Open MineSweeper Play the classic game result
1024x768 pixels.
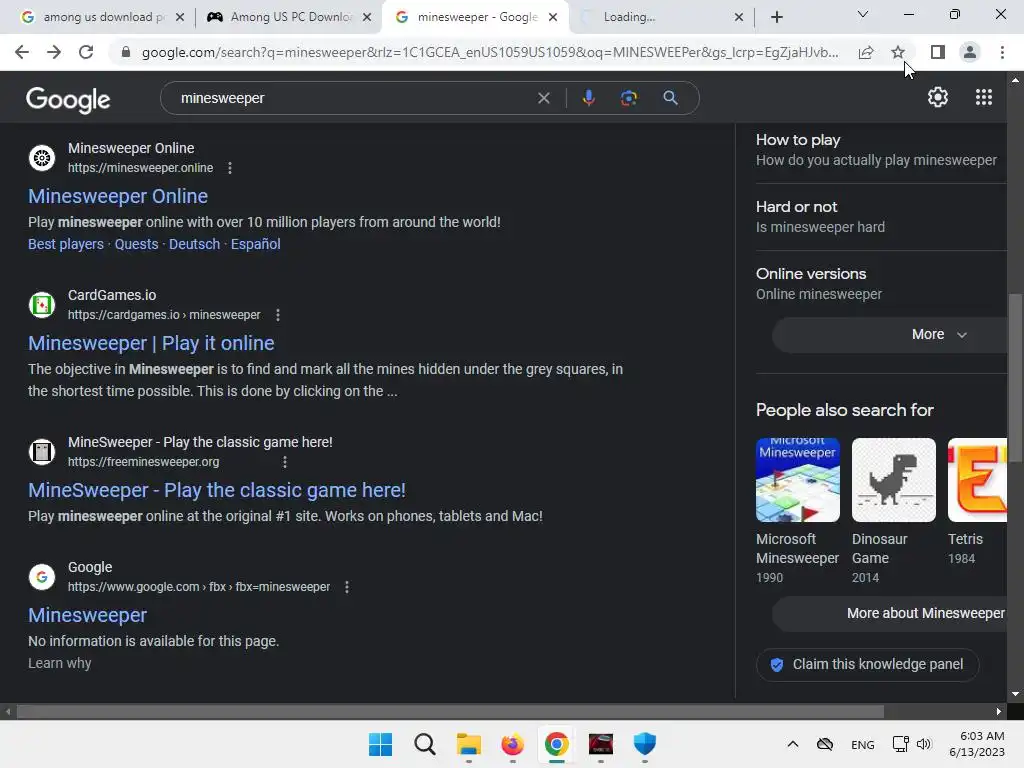coord(217,490)
